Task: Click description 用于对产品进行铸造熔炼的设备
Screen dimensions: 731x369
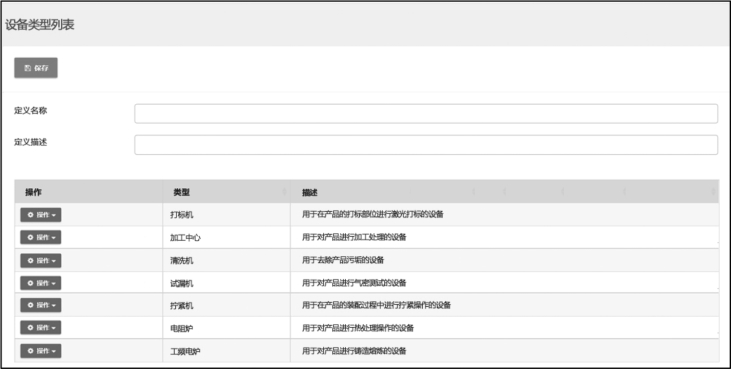Action: pos(354,351)
